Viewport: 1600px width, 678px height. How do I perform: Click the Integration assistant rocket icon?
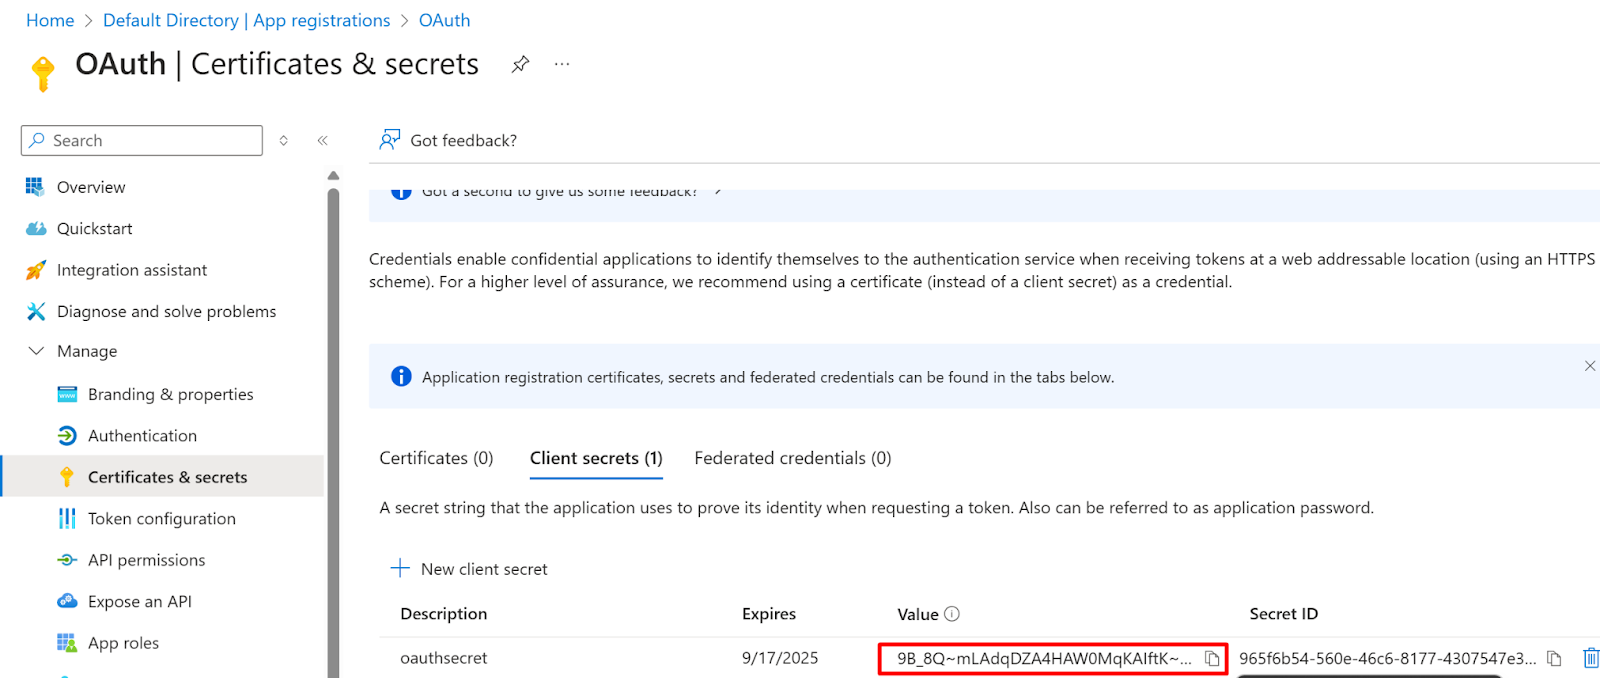[36, 270]
